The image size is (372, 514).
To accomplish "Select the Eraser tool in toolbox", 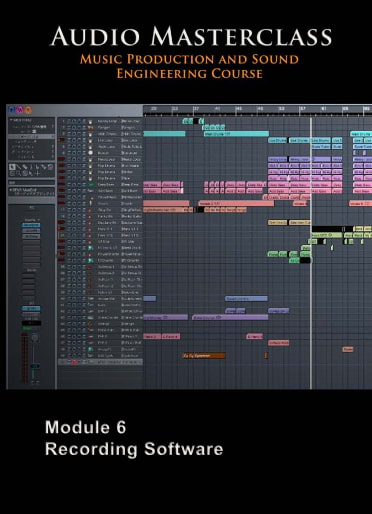I will click(25, 167).
